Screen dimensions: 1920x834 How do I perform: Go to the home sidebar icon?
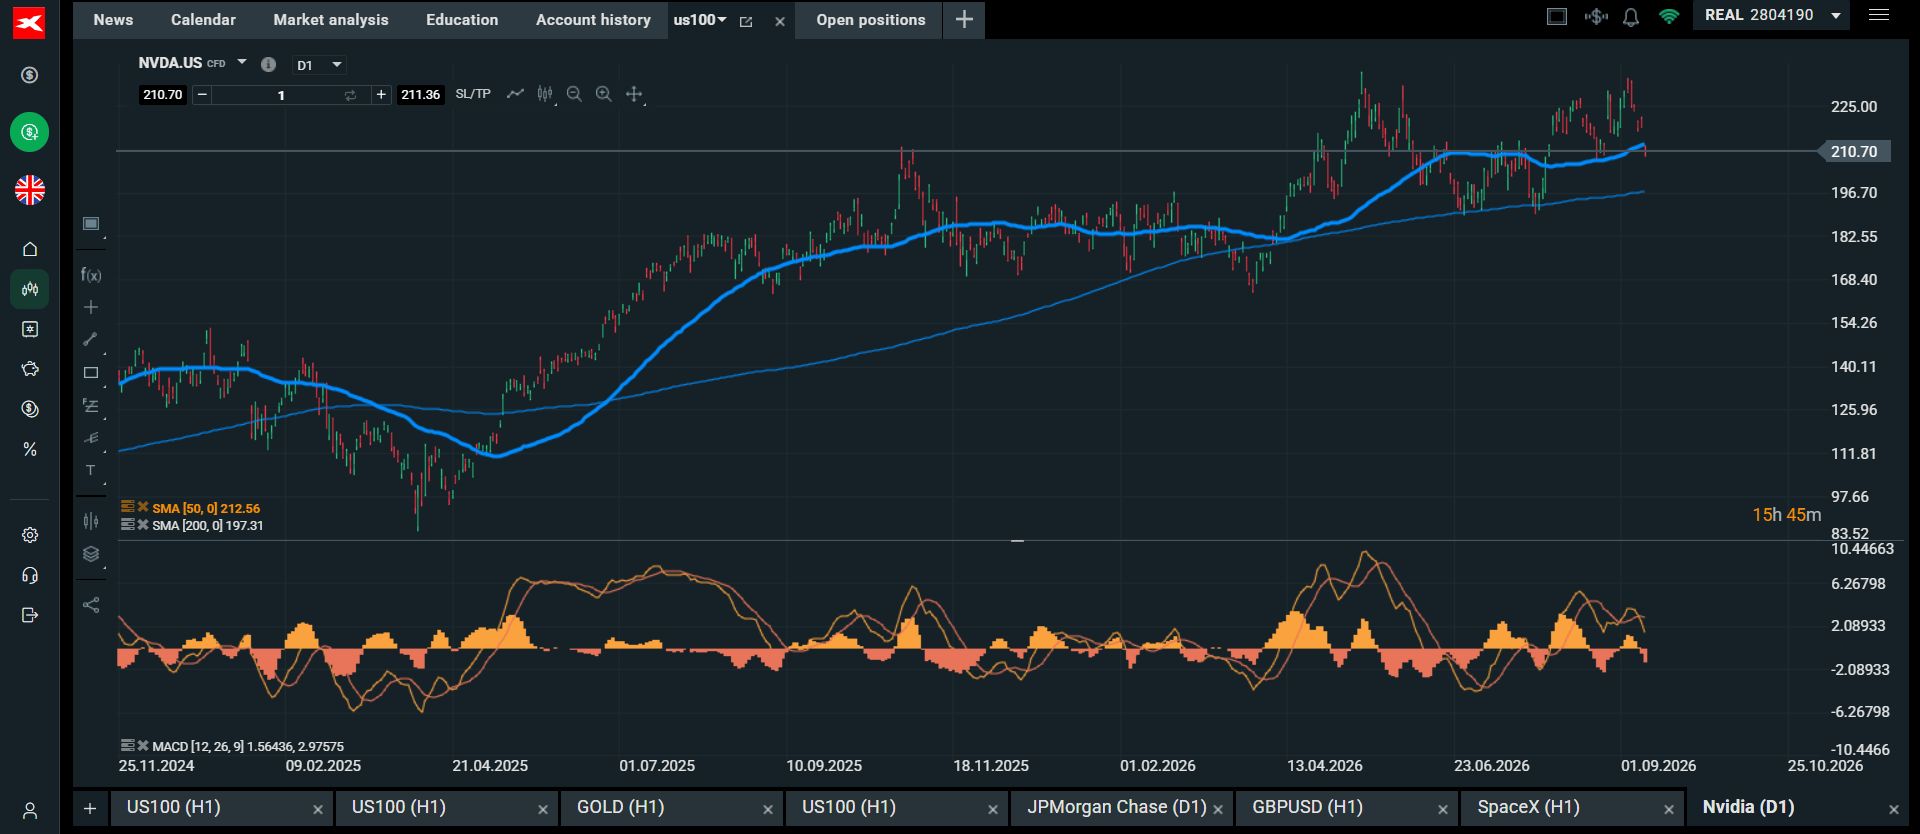click(30, 249)
